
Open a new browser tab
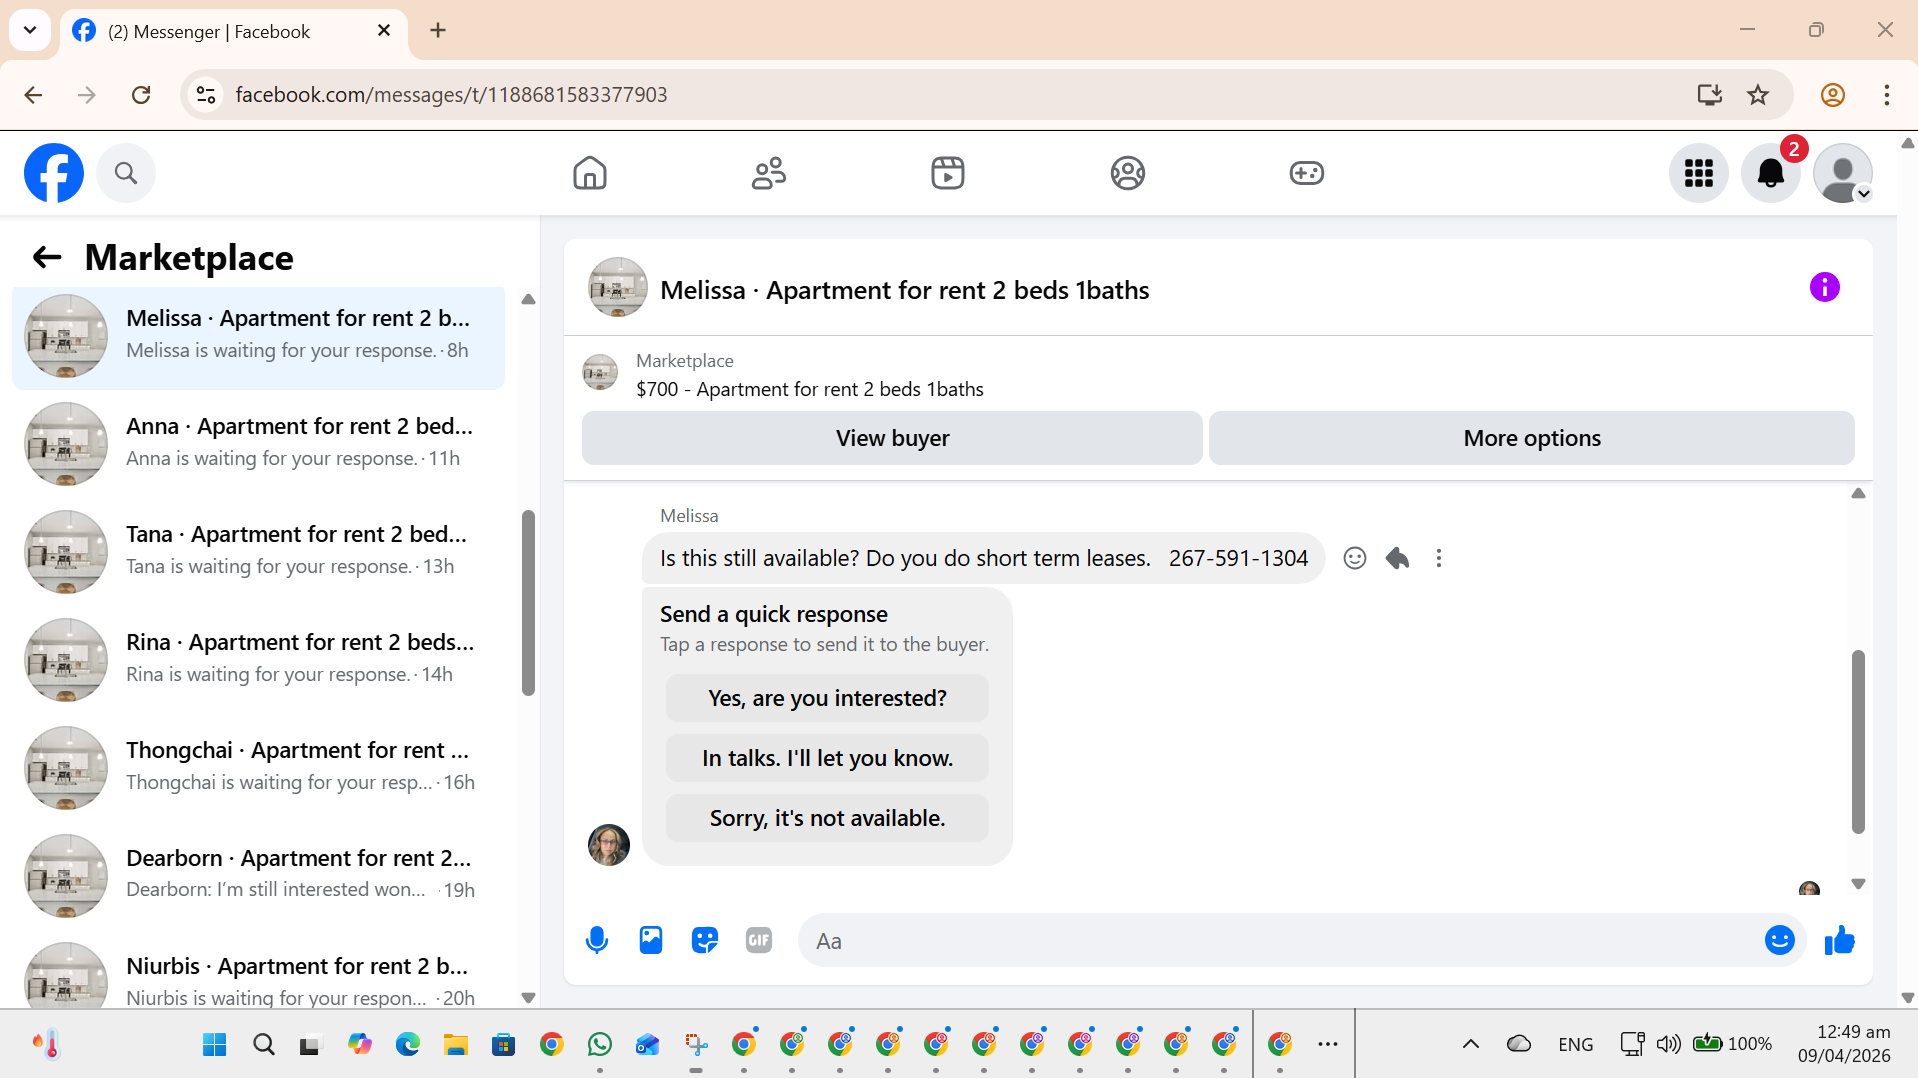pyautogui.click(x=438, y=30)
